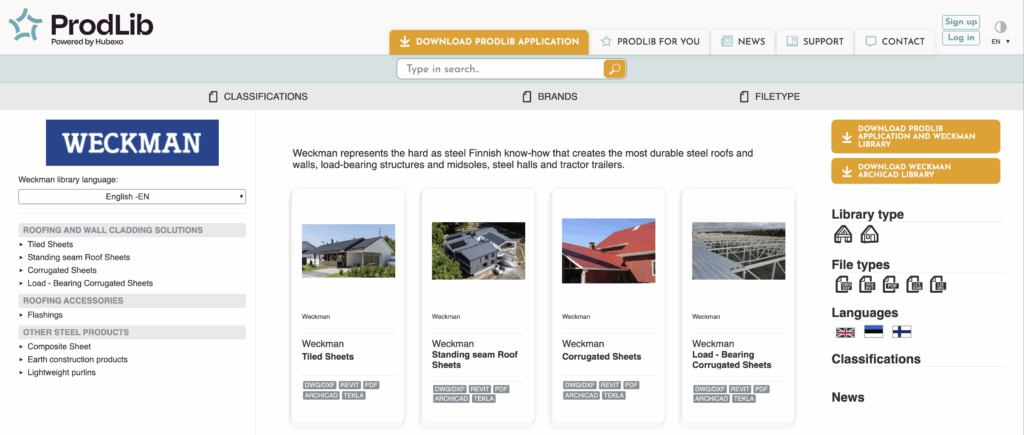Open the ProdLib For You tab
This screenshot has width=1024, height=435.
click(650, 41)
